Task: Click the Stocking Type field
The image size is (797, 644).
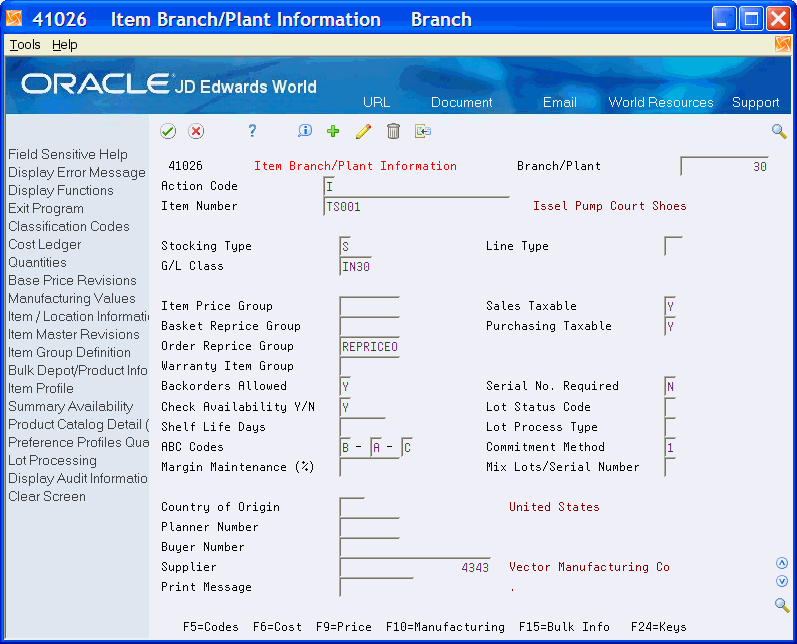Action: point(345,247)
